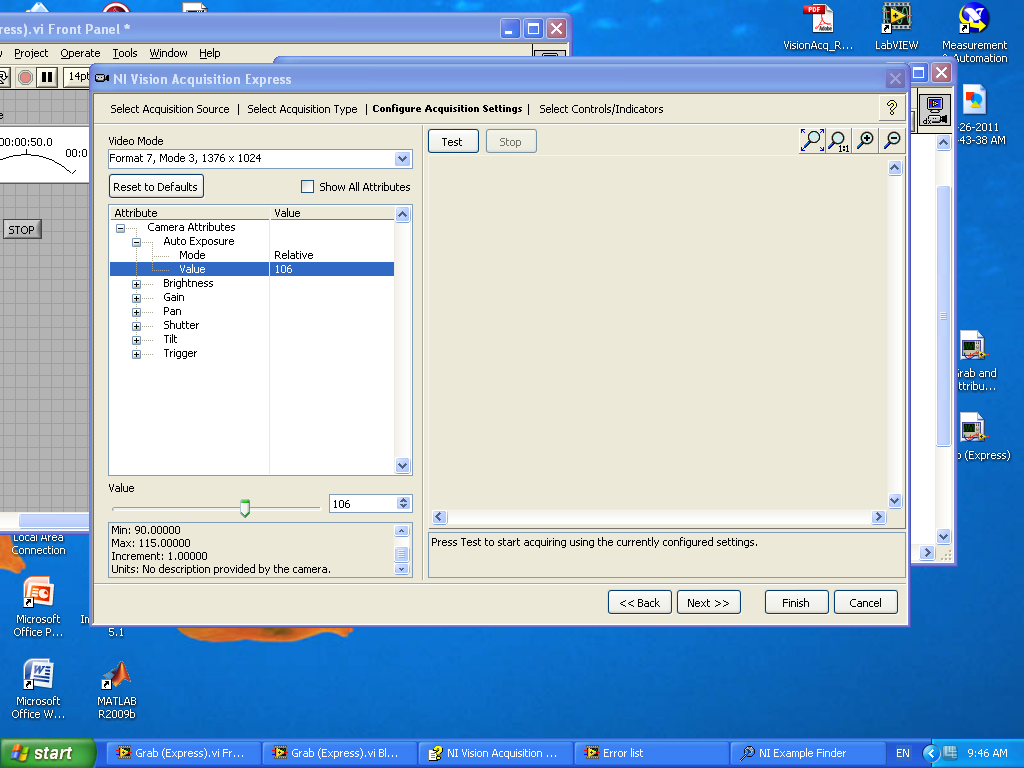Screen dimensions: 1024x768
Task: Select the Zoom to Fit tool
Action: [x=812, y=140]
